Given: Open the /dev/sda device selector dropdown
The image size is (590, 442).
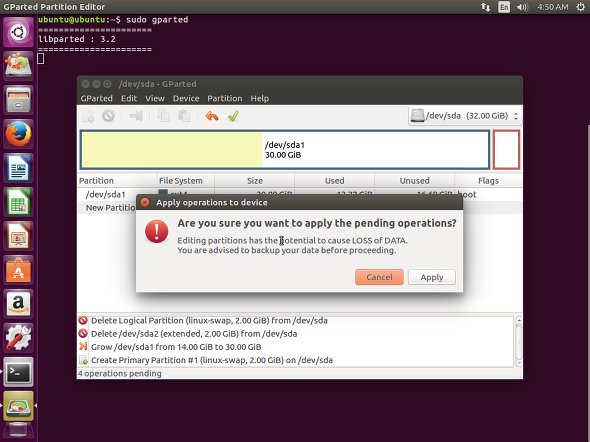Looking at the screenshot, I should 465,116.
